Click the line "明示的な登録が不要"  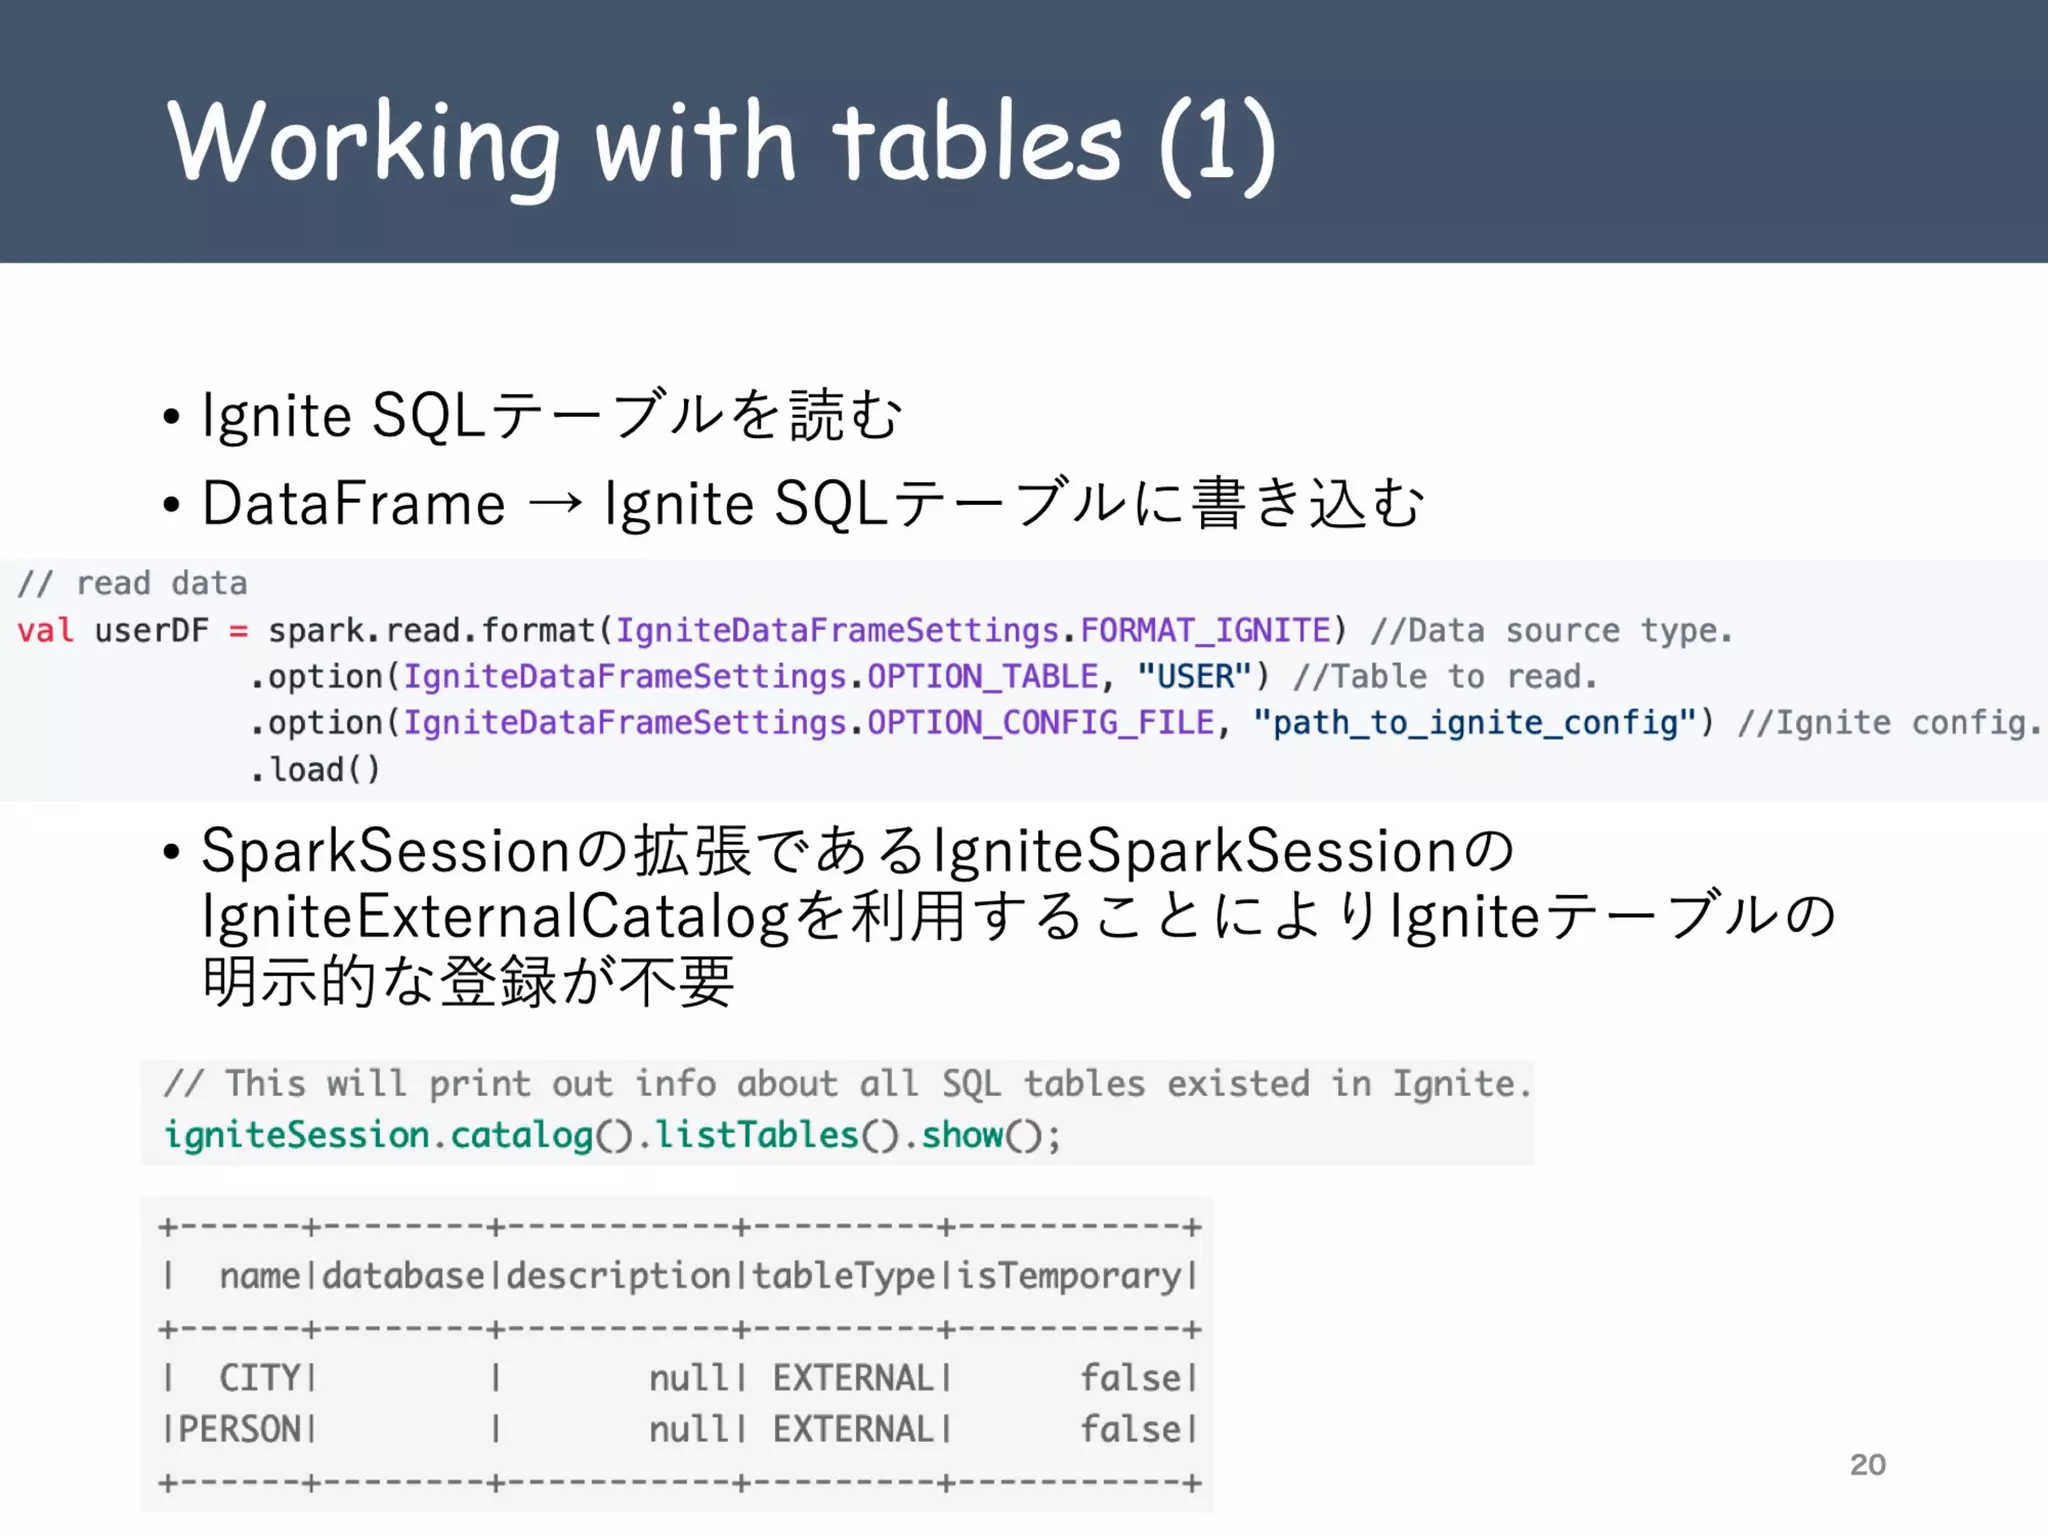pos(468,982)
